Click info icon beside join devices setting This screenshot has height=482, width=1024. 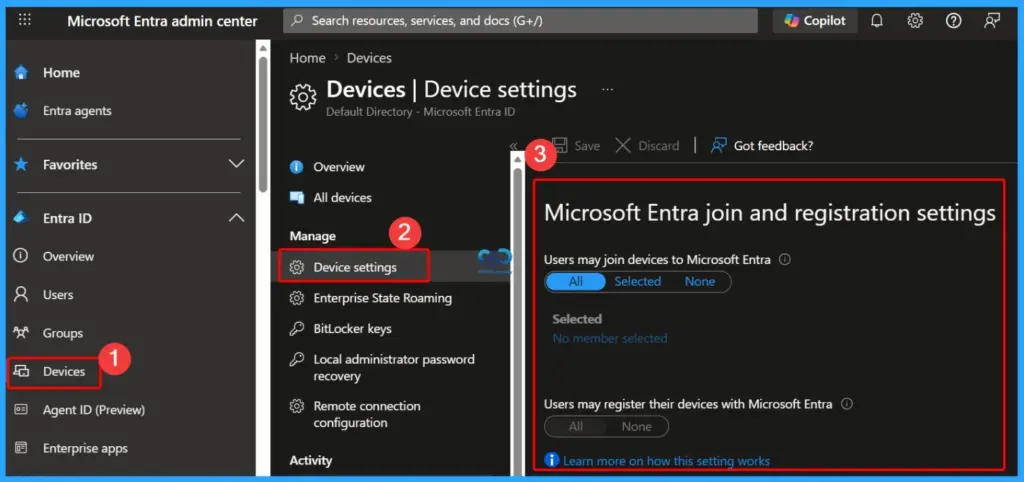click(785, 259)
